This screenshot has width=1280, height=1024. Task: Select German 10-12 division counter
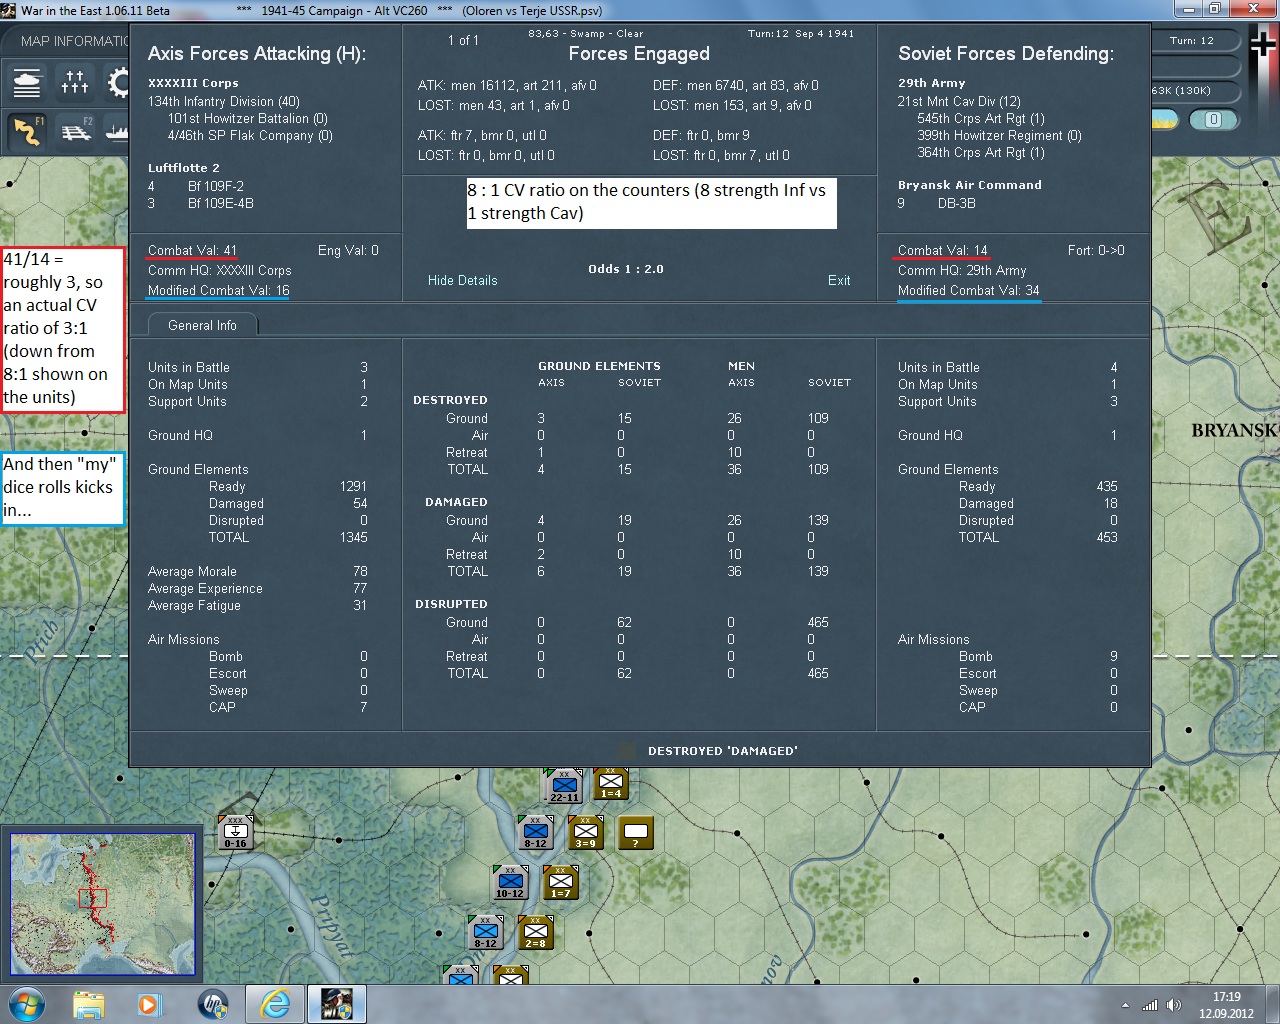click(511, 883)
